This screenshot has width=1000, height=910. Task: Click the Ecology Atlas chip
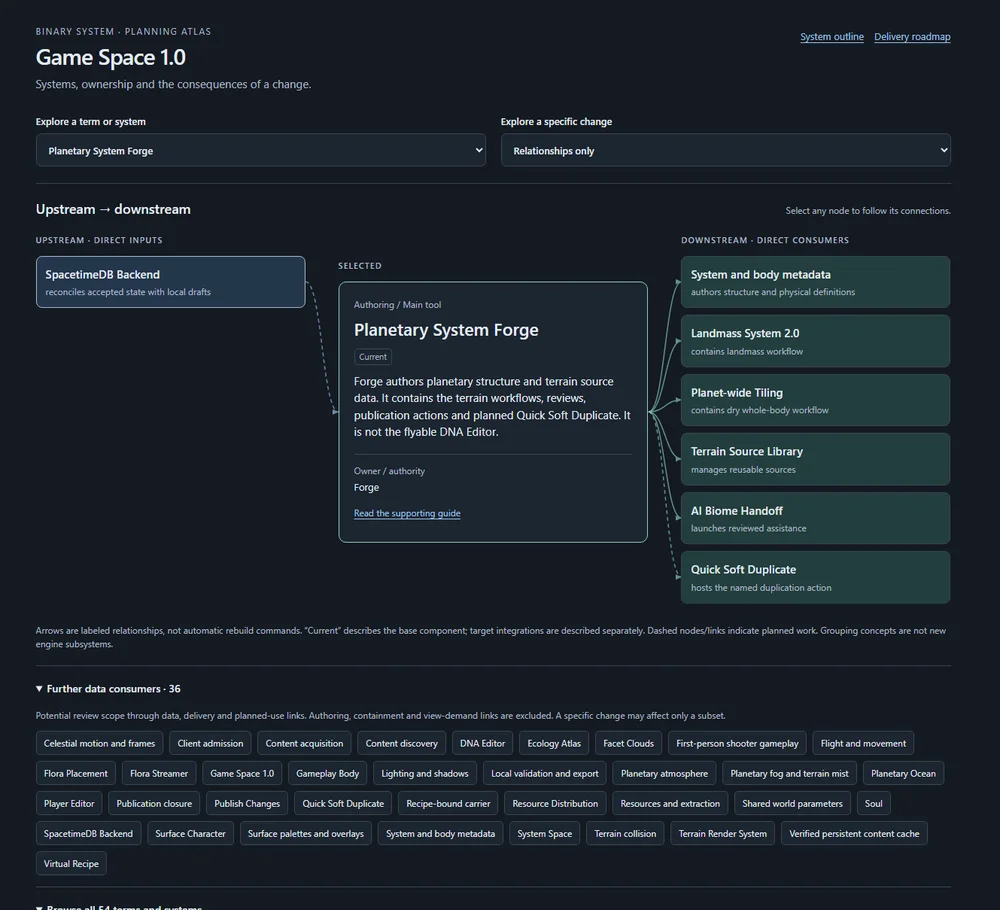pyautogui.click(x=554, y=744)
